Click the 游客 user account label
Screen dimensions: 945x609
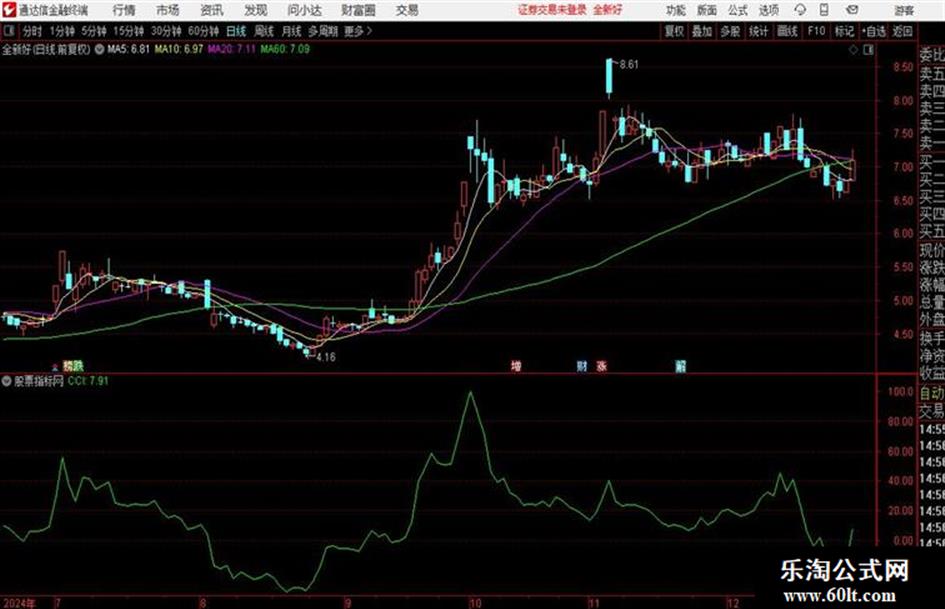pyautogui.click(x=903, y=10)
